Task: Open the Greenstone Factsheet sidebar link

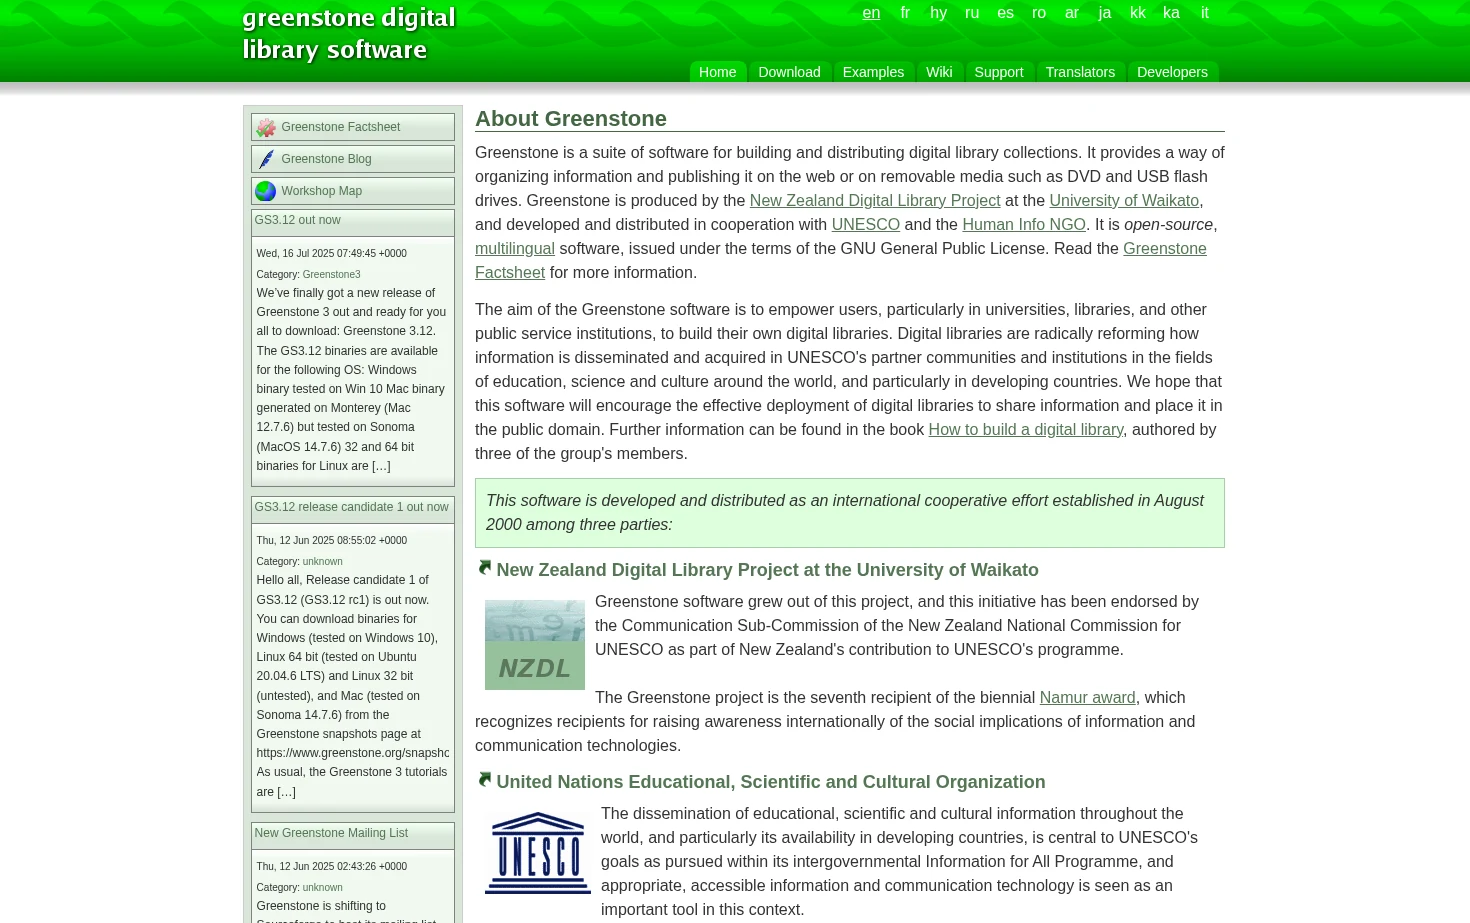Action: pyautogui.click(x=340, y=127)
